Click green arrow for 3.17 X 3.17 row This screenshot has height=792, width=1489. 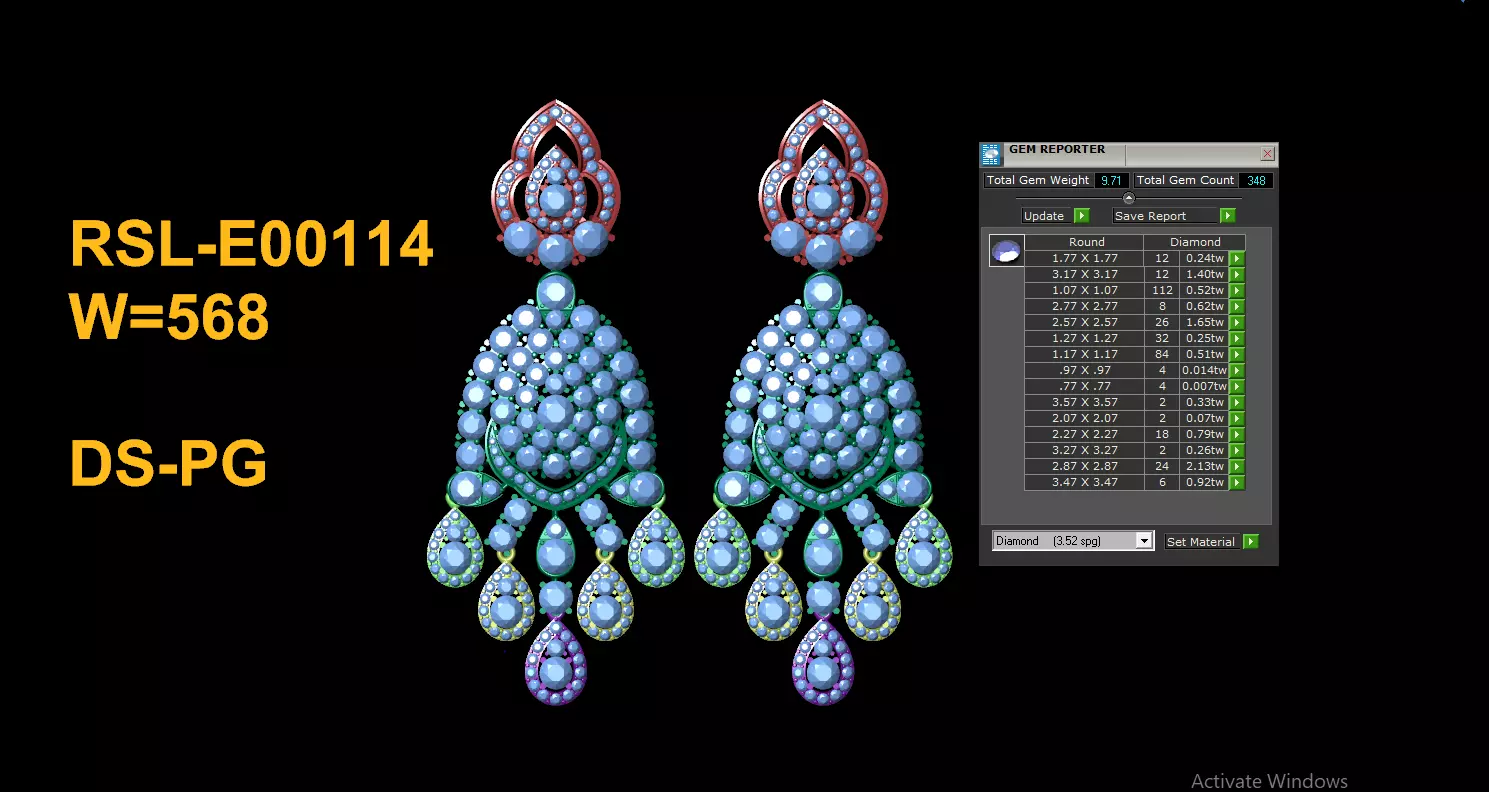click(1236, 274)
